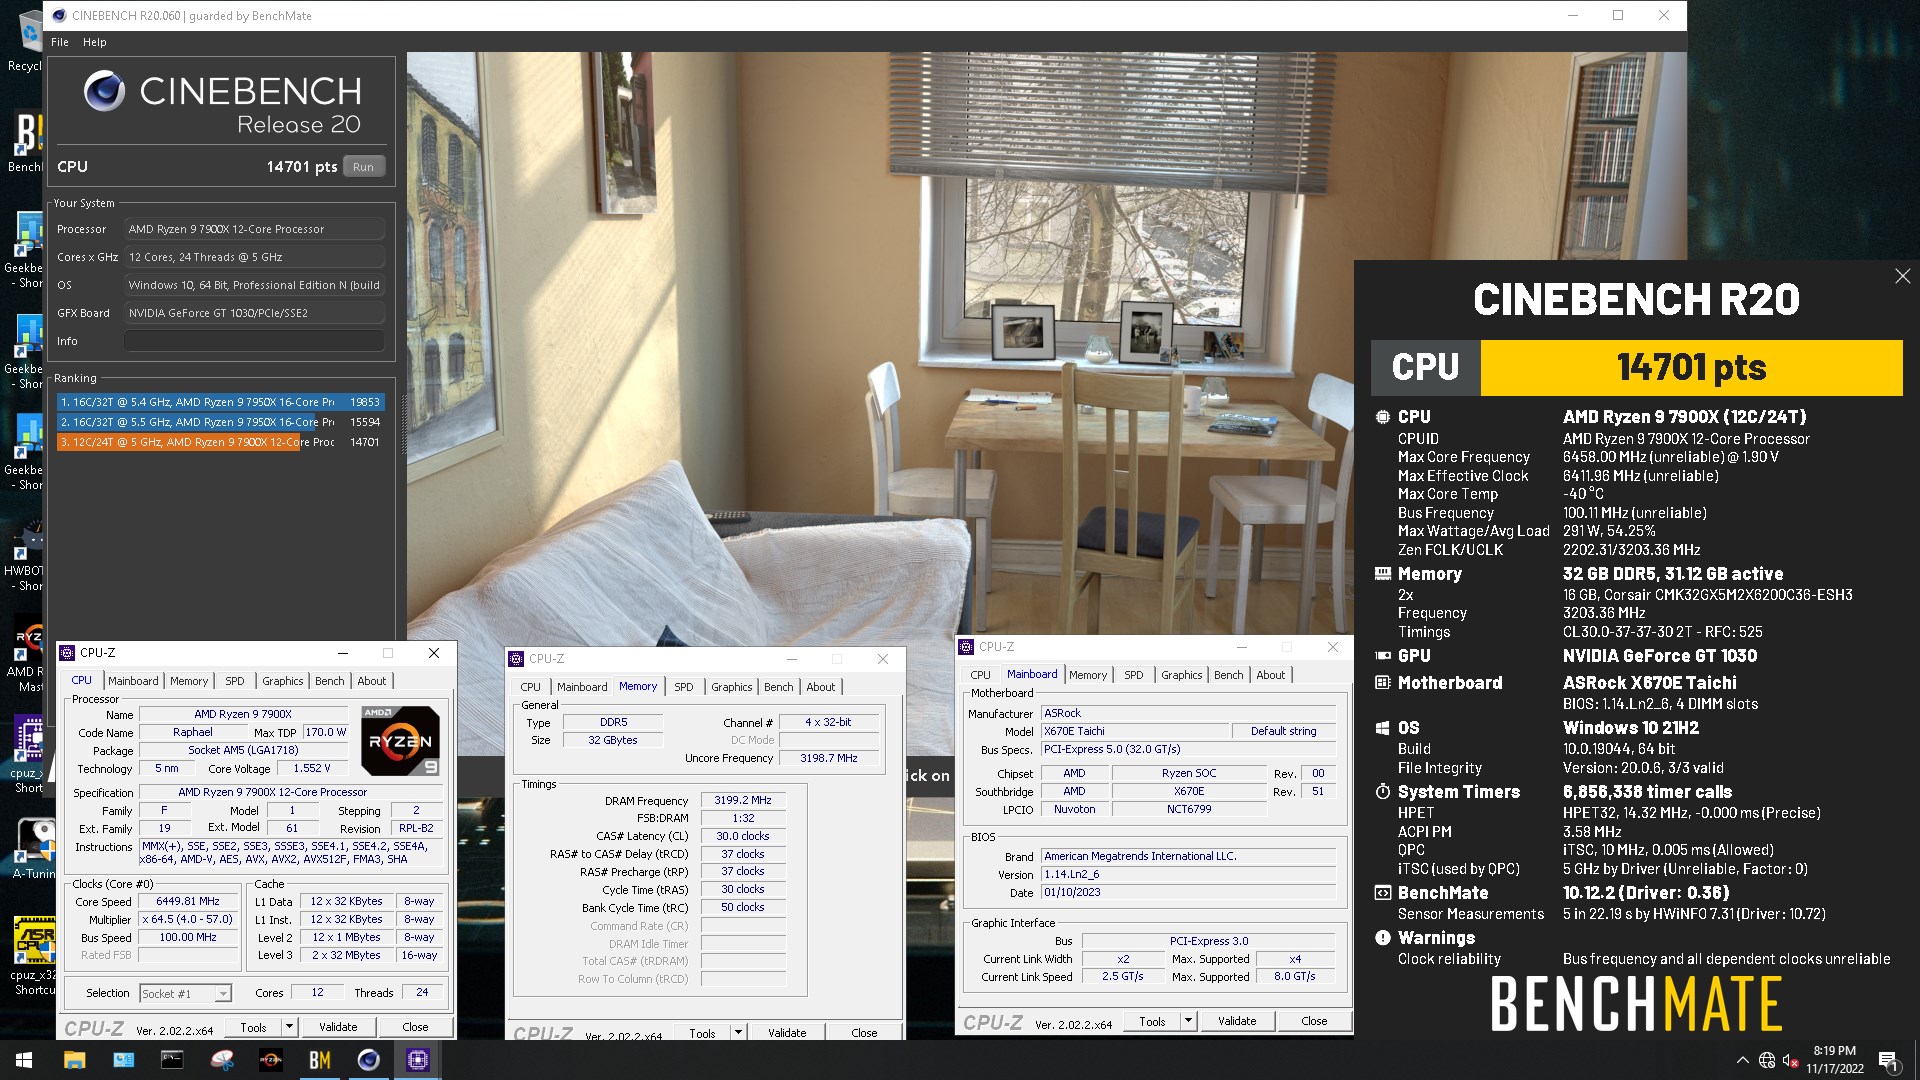Image resolution: width=1920 pixels, height=1080 pixels.
Task: Click the CPU-Z title bar icon, left window
Action: (x=68, y=653)
